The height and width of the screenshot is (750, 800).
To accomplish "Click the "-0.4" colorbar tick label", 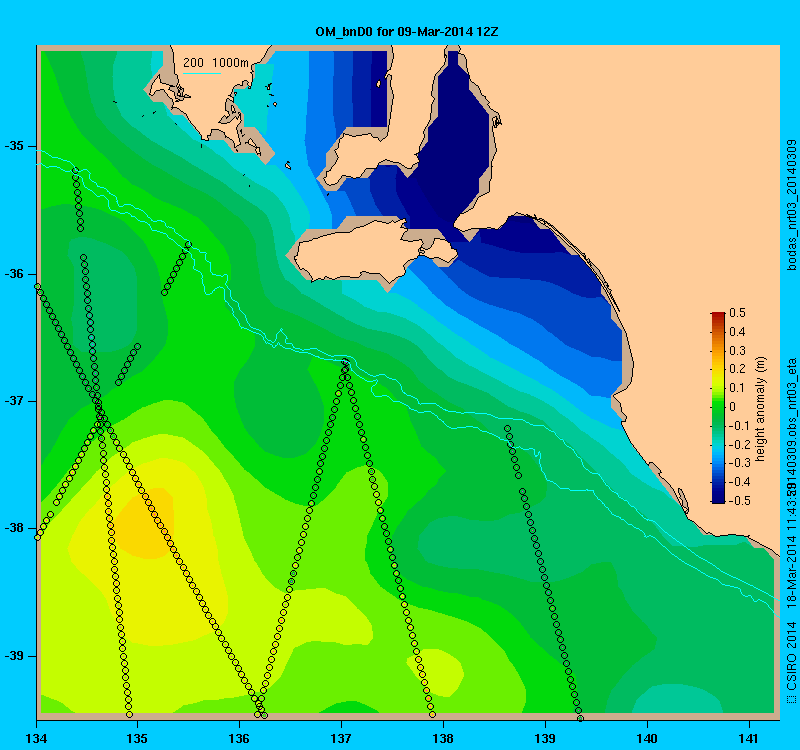I will pyautogui.click(x=739, y=482).
